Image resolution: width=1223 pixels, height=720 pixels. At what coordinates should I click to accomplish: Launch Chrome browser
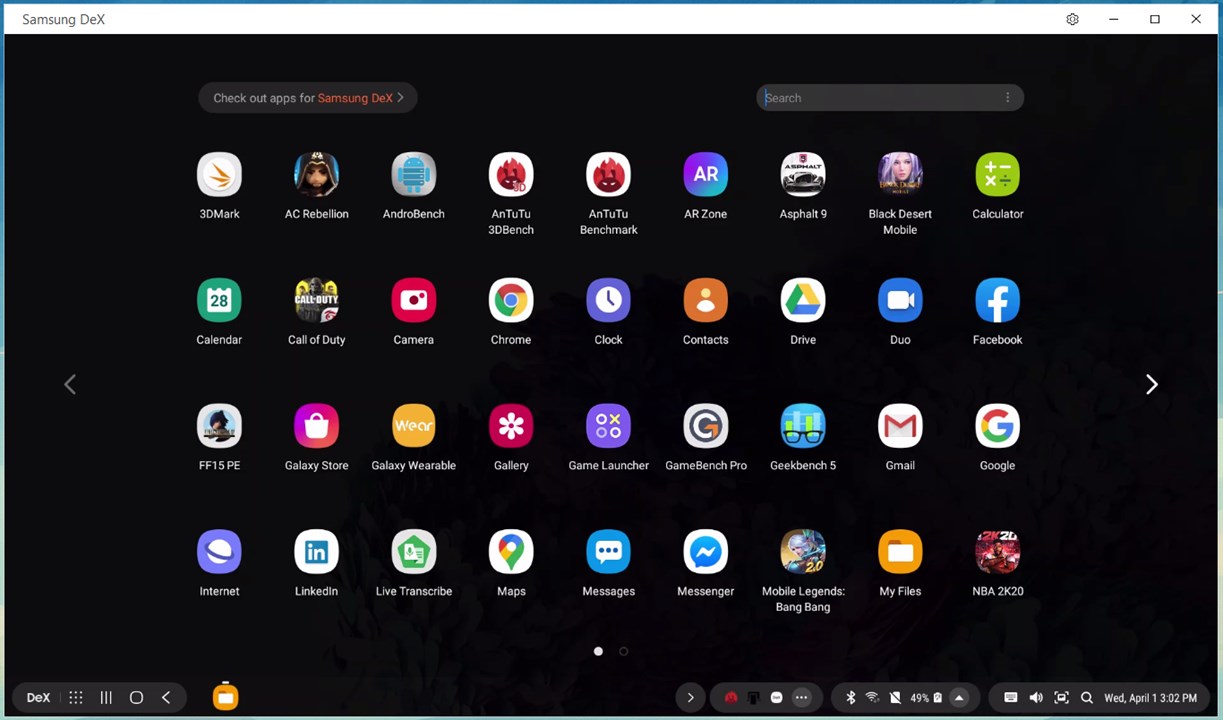pyautogui.click(x=511, y=300)
